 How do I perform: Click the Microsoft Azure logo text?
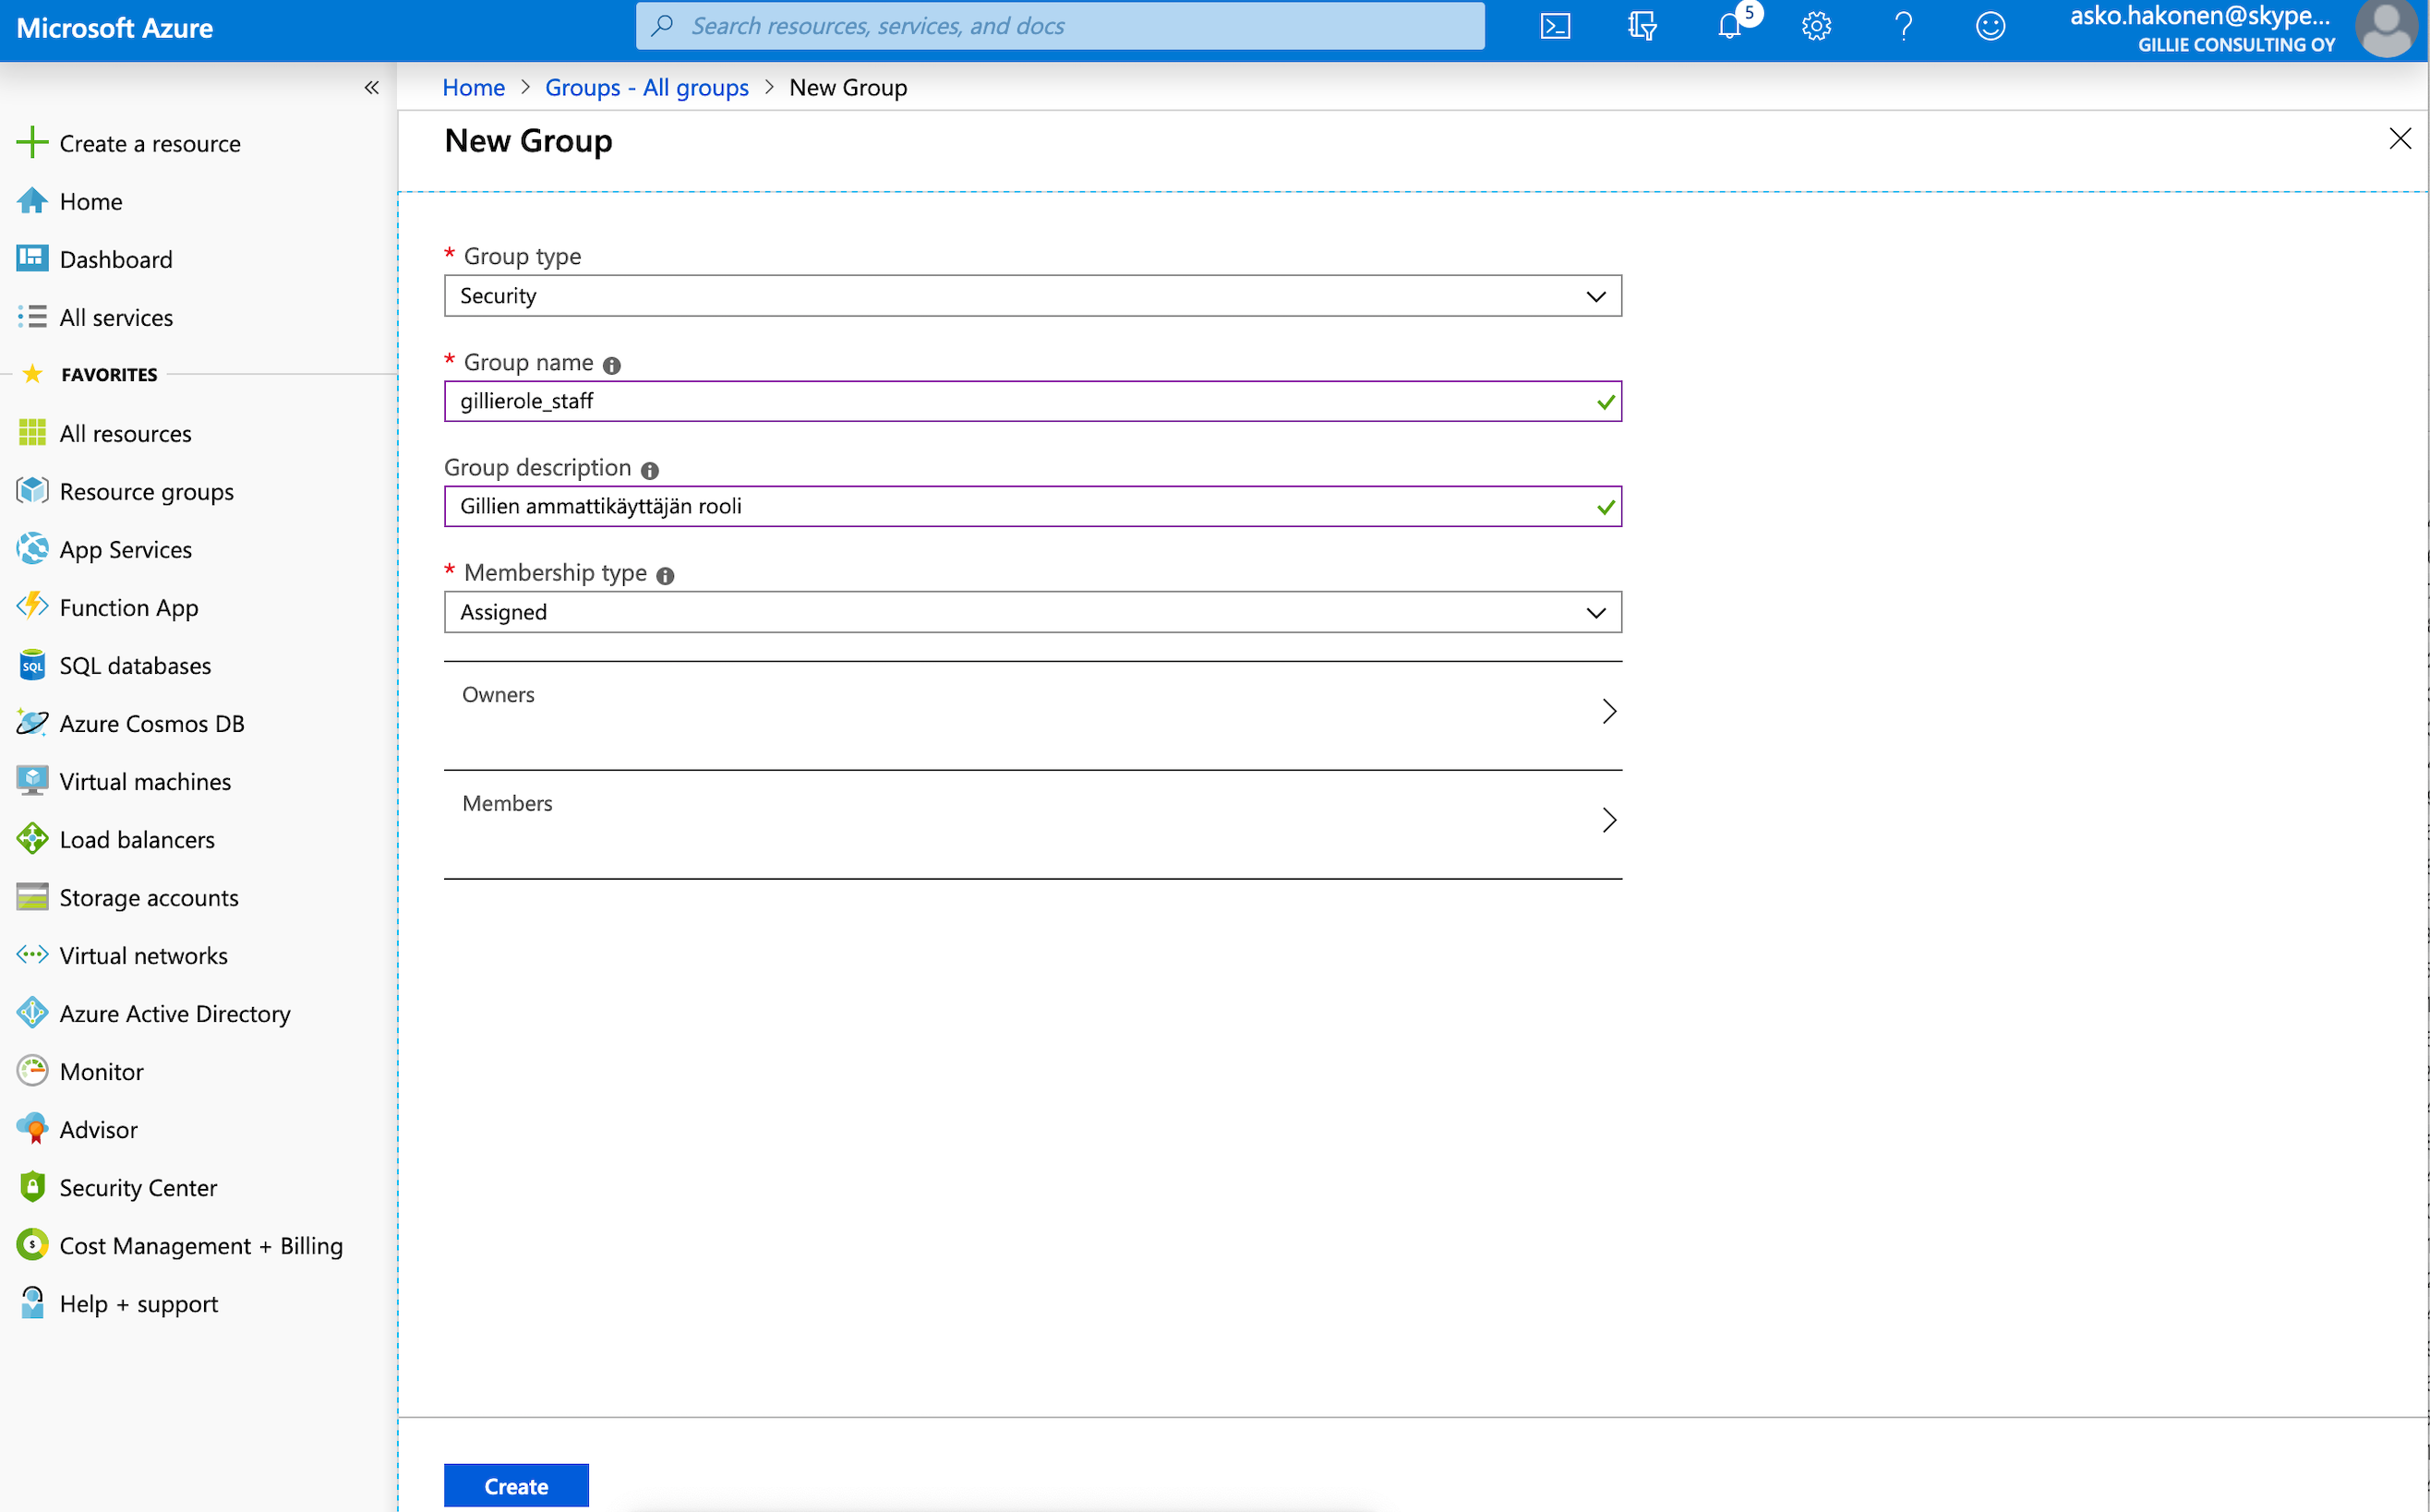point(114,28)
